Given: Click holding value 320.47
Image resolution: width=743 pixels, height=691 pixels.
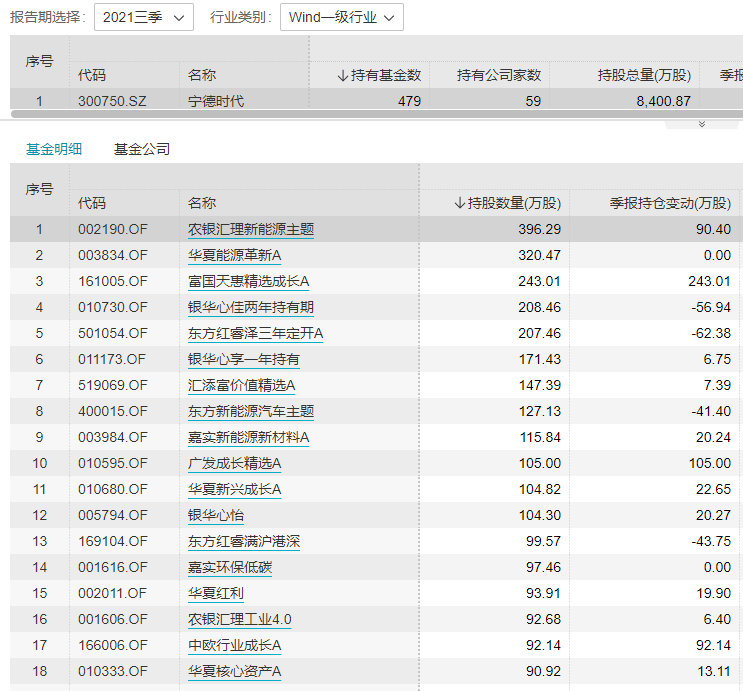Looking at the screenshot, I should tap(540, 255).
